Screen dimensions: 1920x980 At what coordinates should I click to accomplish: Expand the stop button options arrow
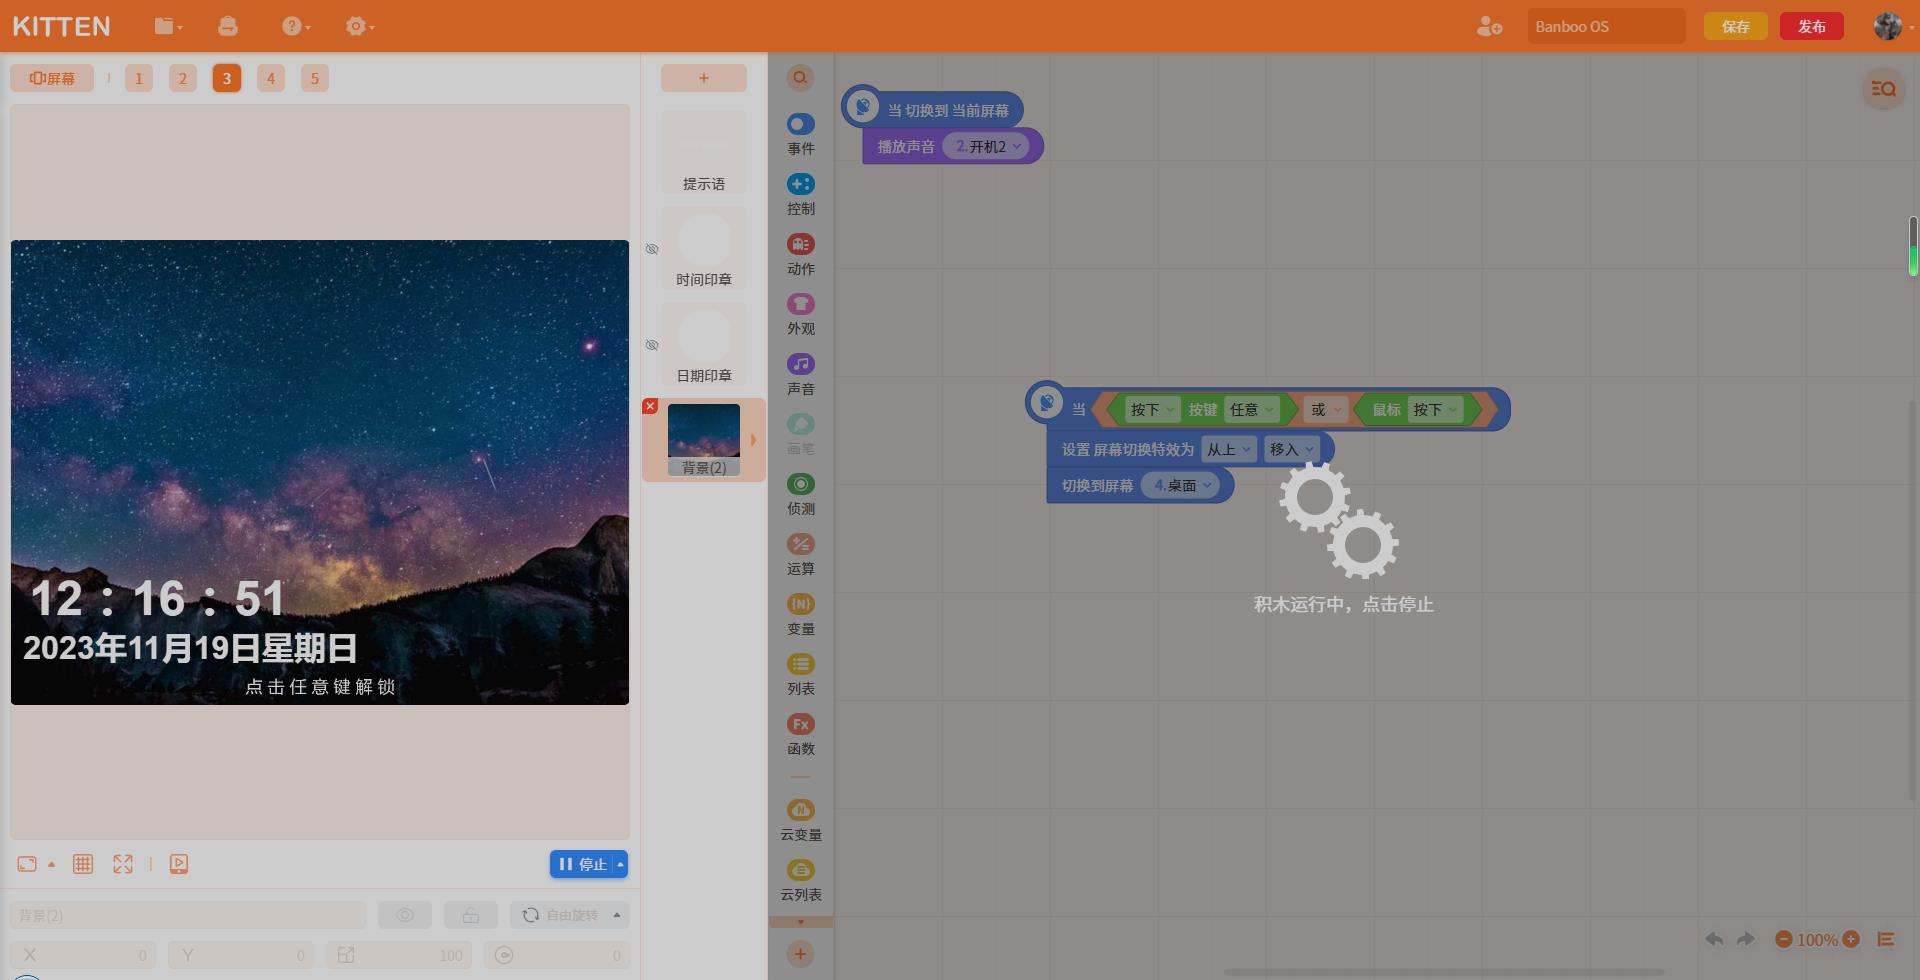[621, 864]
